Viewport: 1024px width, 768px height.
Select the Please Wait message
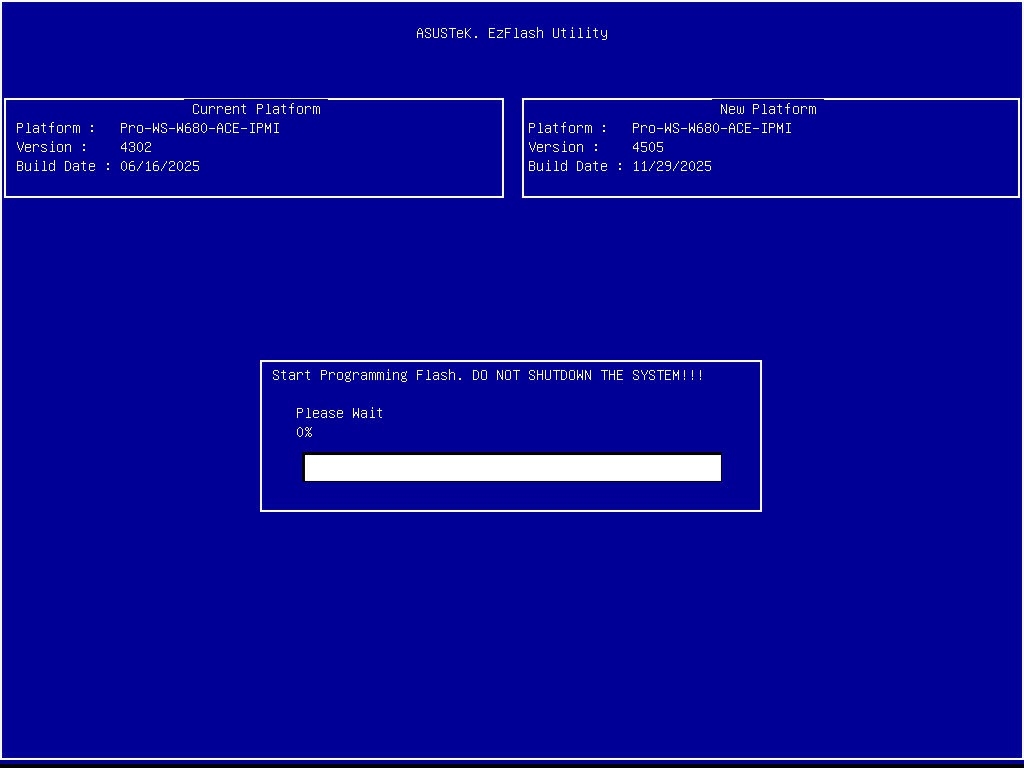pos(339,413)
